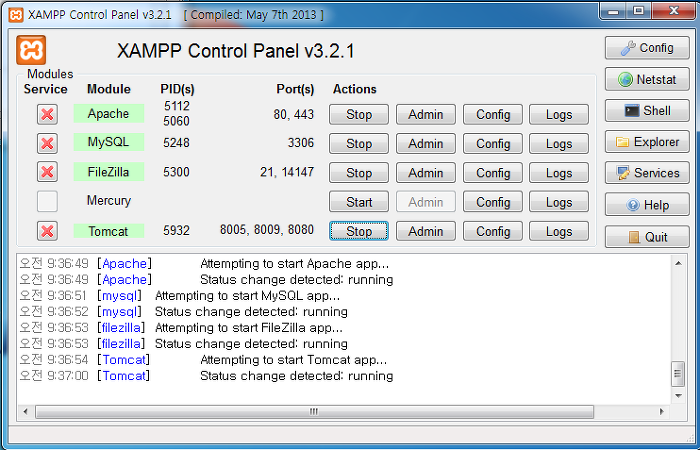Click the MySQL port '3306'
The image size is (700, 450).
click(301, 143)
